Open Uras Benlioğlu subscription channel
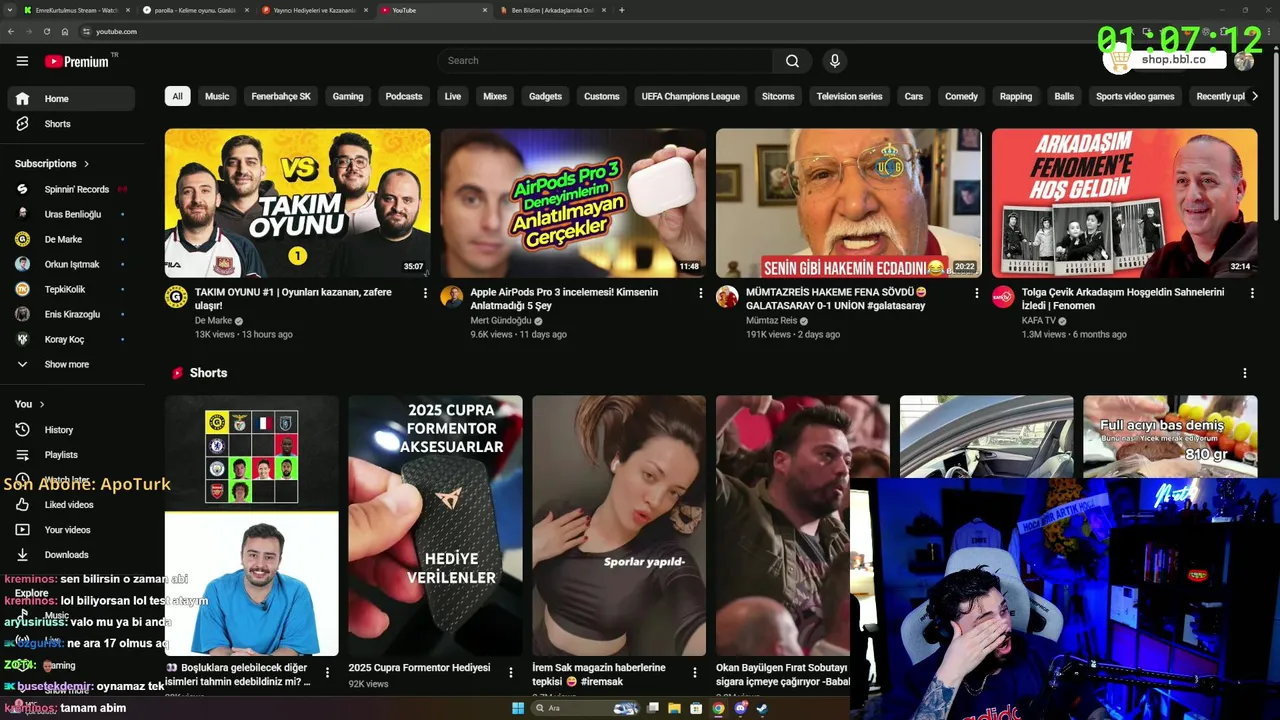Screen dimensions: 1280x720 (71, 214)
